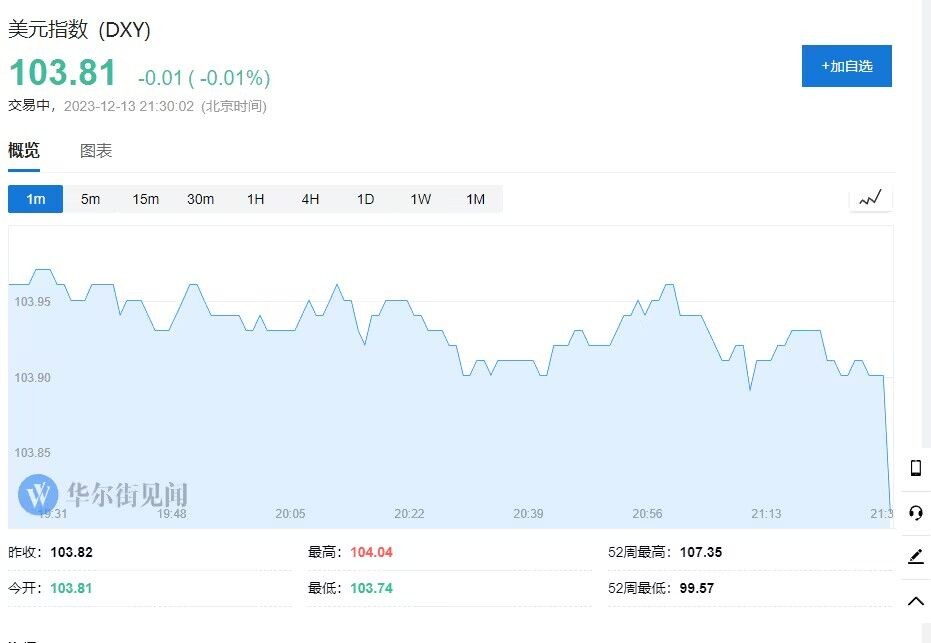Choose the 4H chart period
931x643 pixels.
311,199
